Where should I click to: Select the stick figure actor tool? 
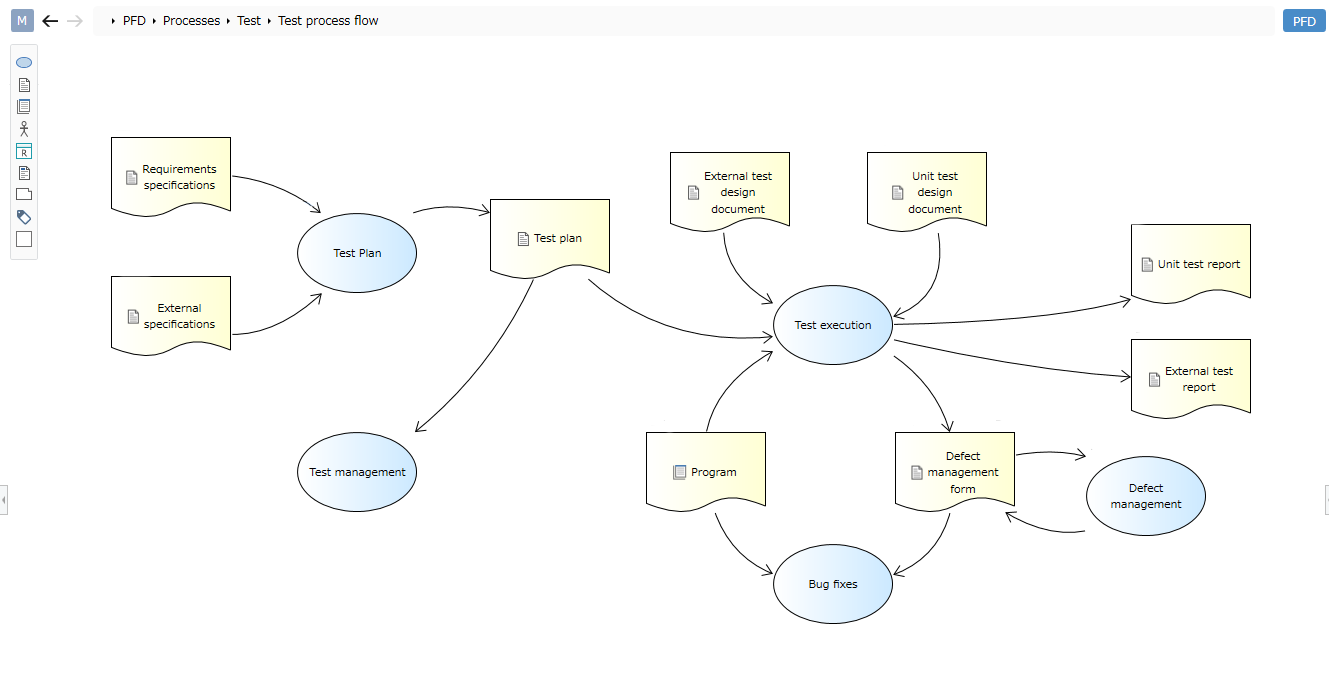[24, 129]
